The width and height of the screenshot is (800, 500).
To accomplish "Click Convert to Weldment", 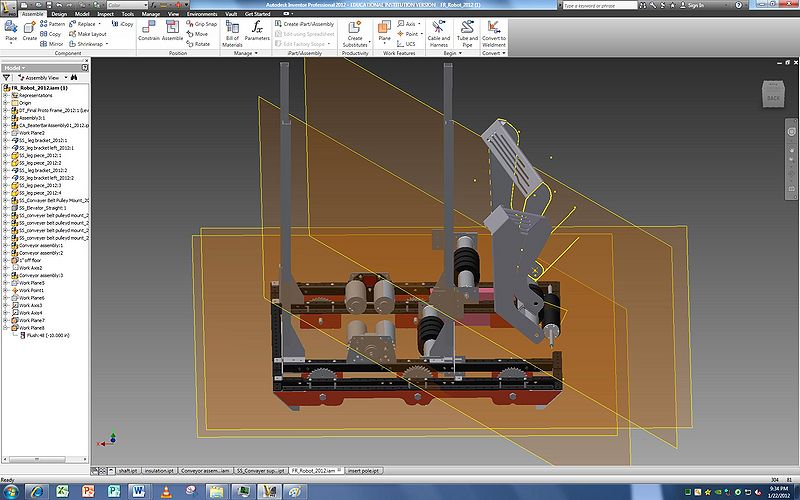I will pyautogui.click(x=494, y=34).
